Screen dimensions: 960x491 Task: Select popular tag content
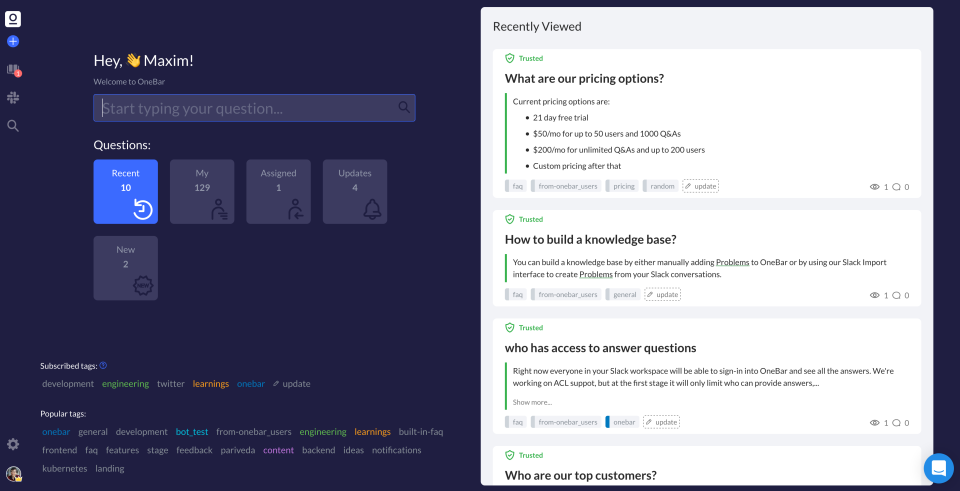[279, 450]
